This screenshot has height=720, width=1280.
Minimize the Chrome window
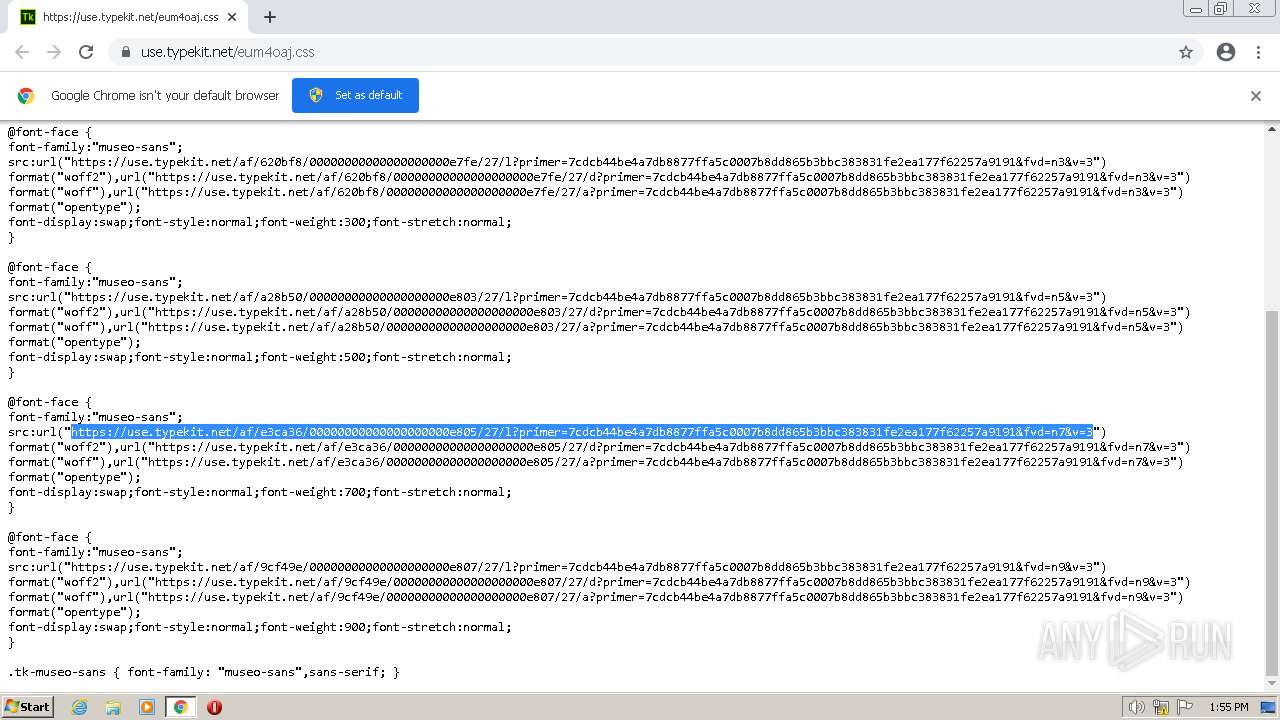click(1195, 9)
